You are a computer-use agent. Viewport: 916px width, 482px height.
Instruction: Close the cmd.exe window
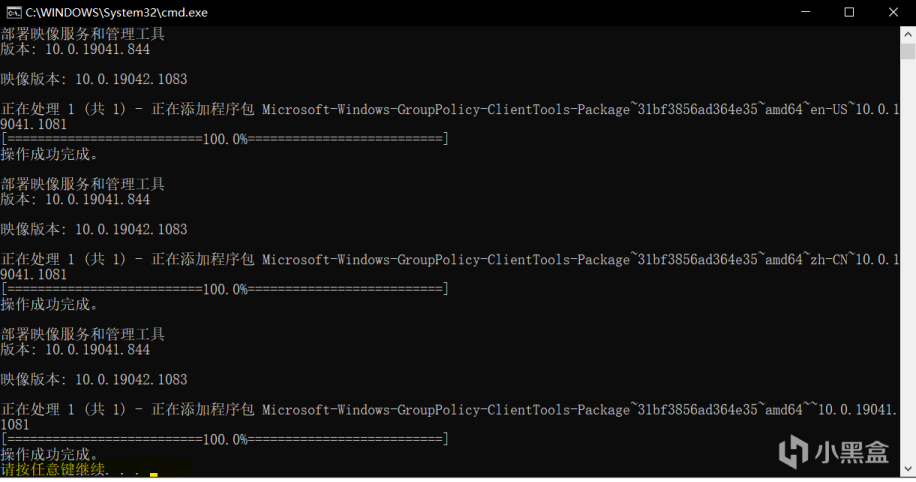(893, 12)
